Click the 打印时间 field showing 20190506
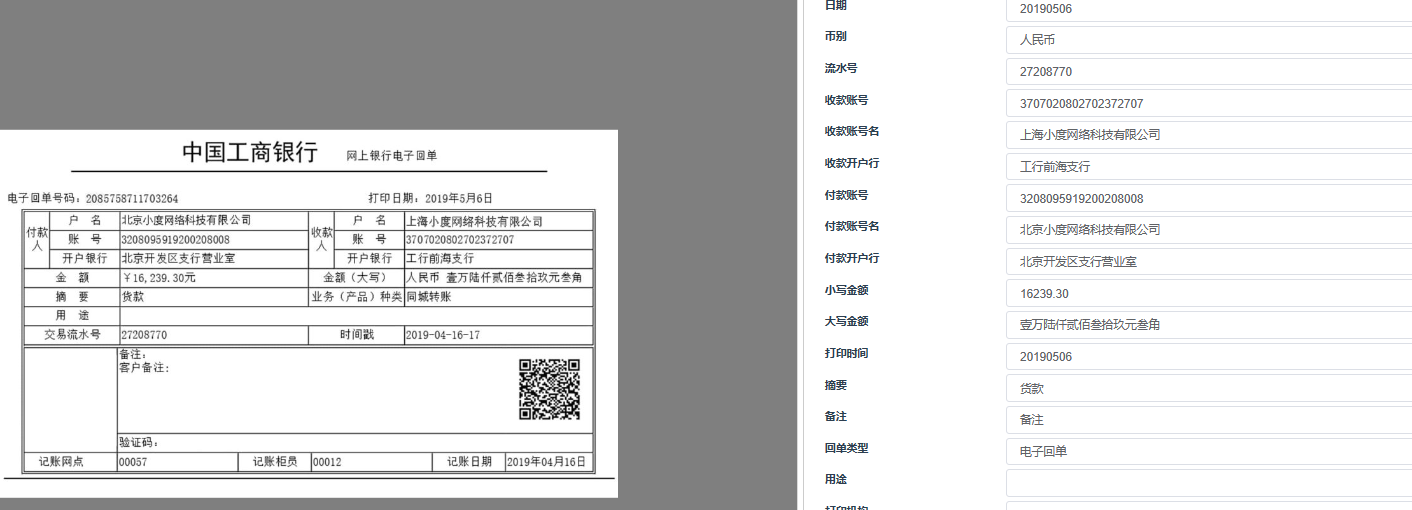The image size is (1412, 510). tap(1209, 357)
